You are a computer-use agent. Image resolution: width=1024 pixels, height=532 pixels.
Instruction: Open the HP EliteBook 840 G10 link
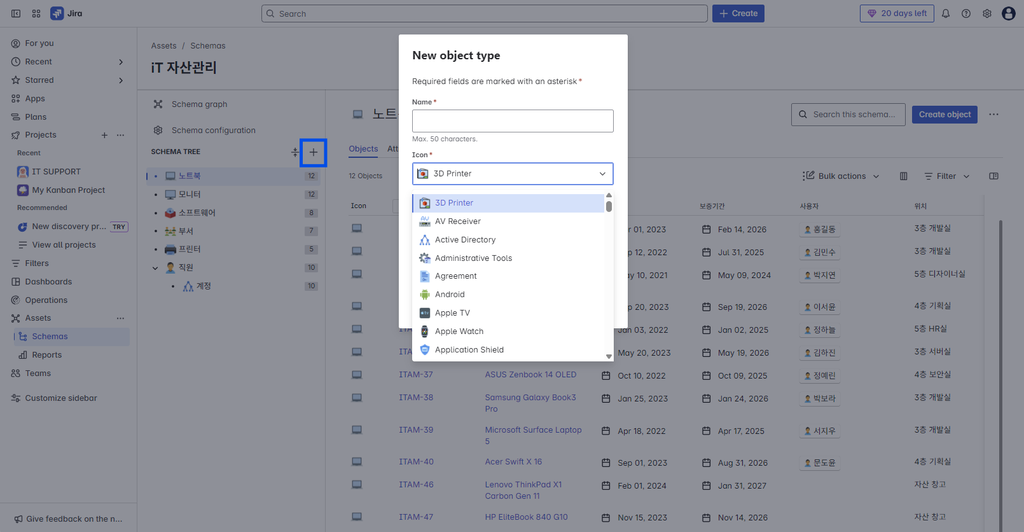[x=526, y=517]
